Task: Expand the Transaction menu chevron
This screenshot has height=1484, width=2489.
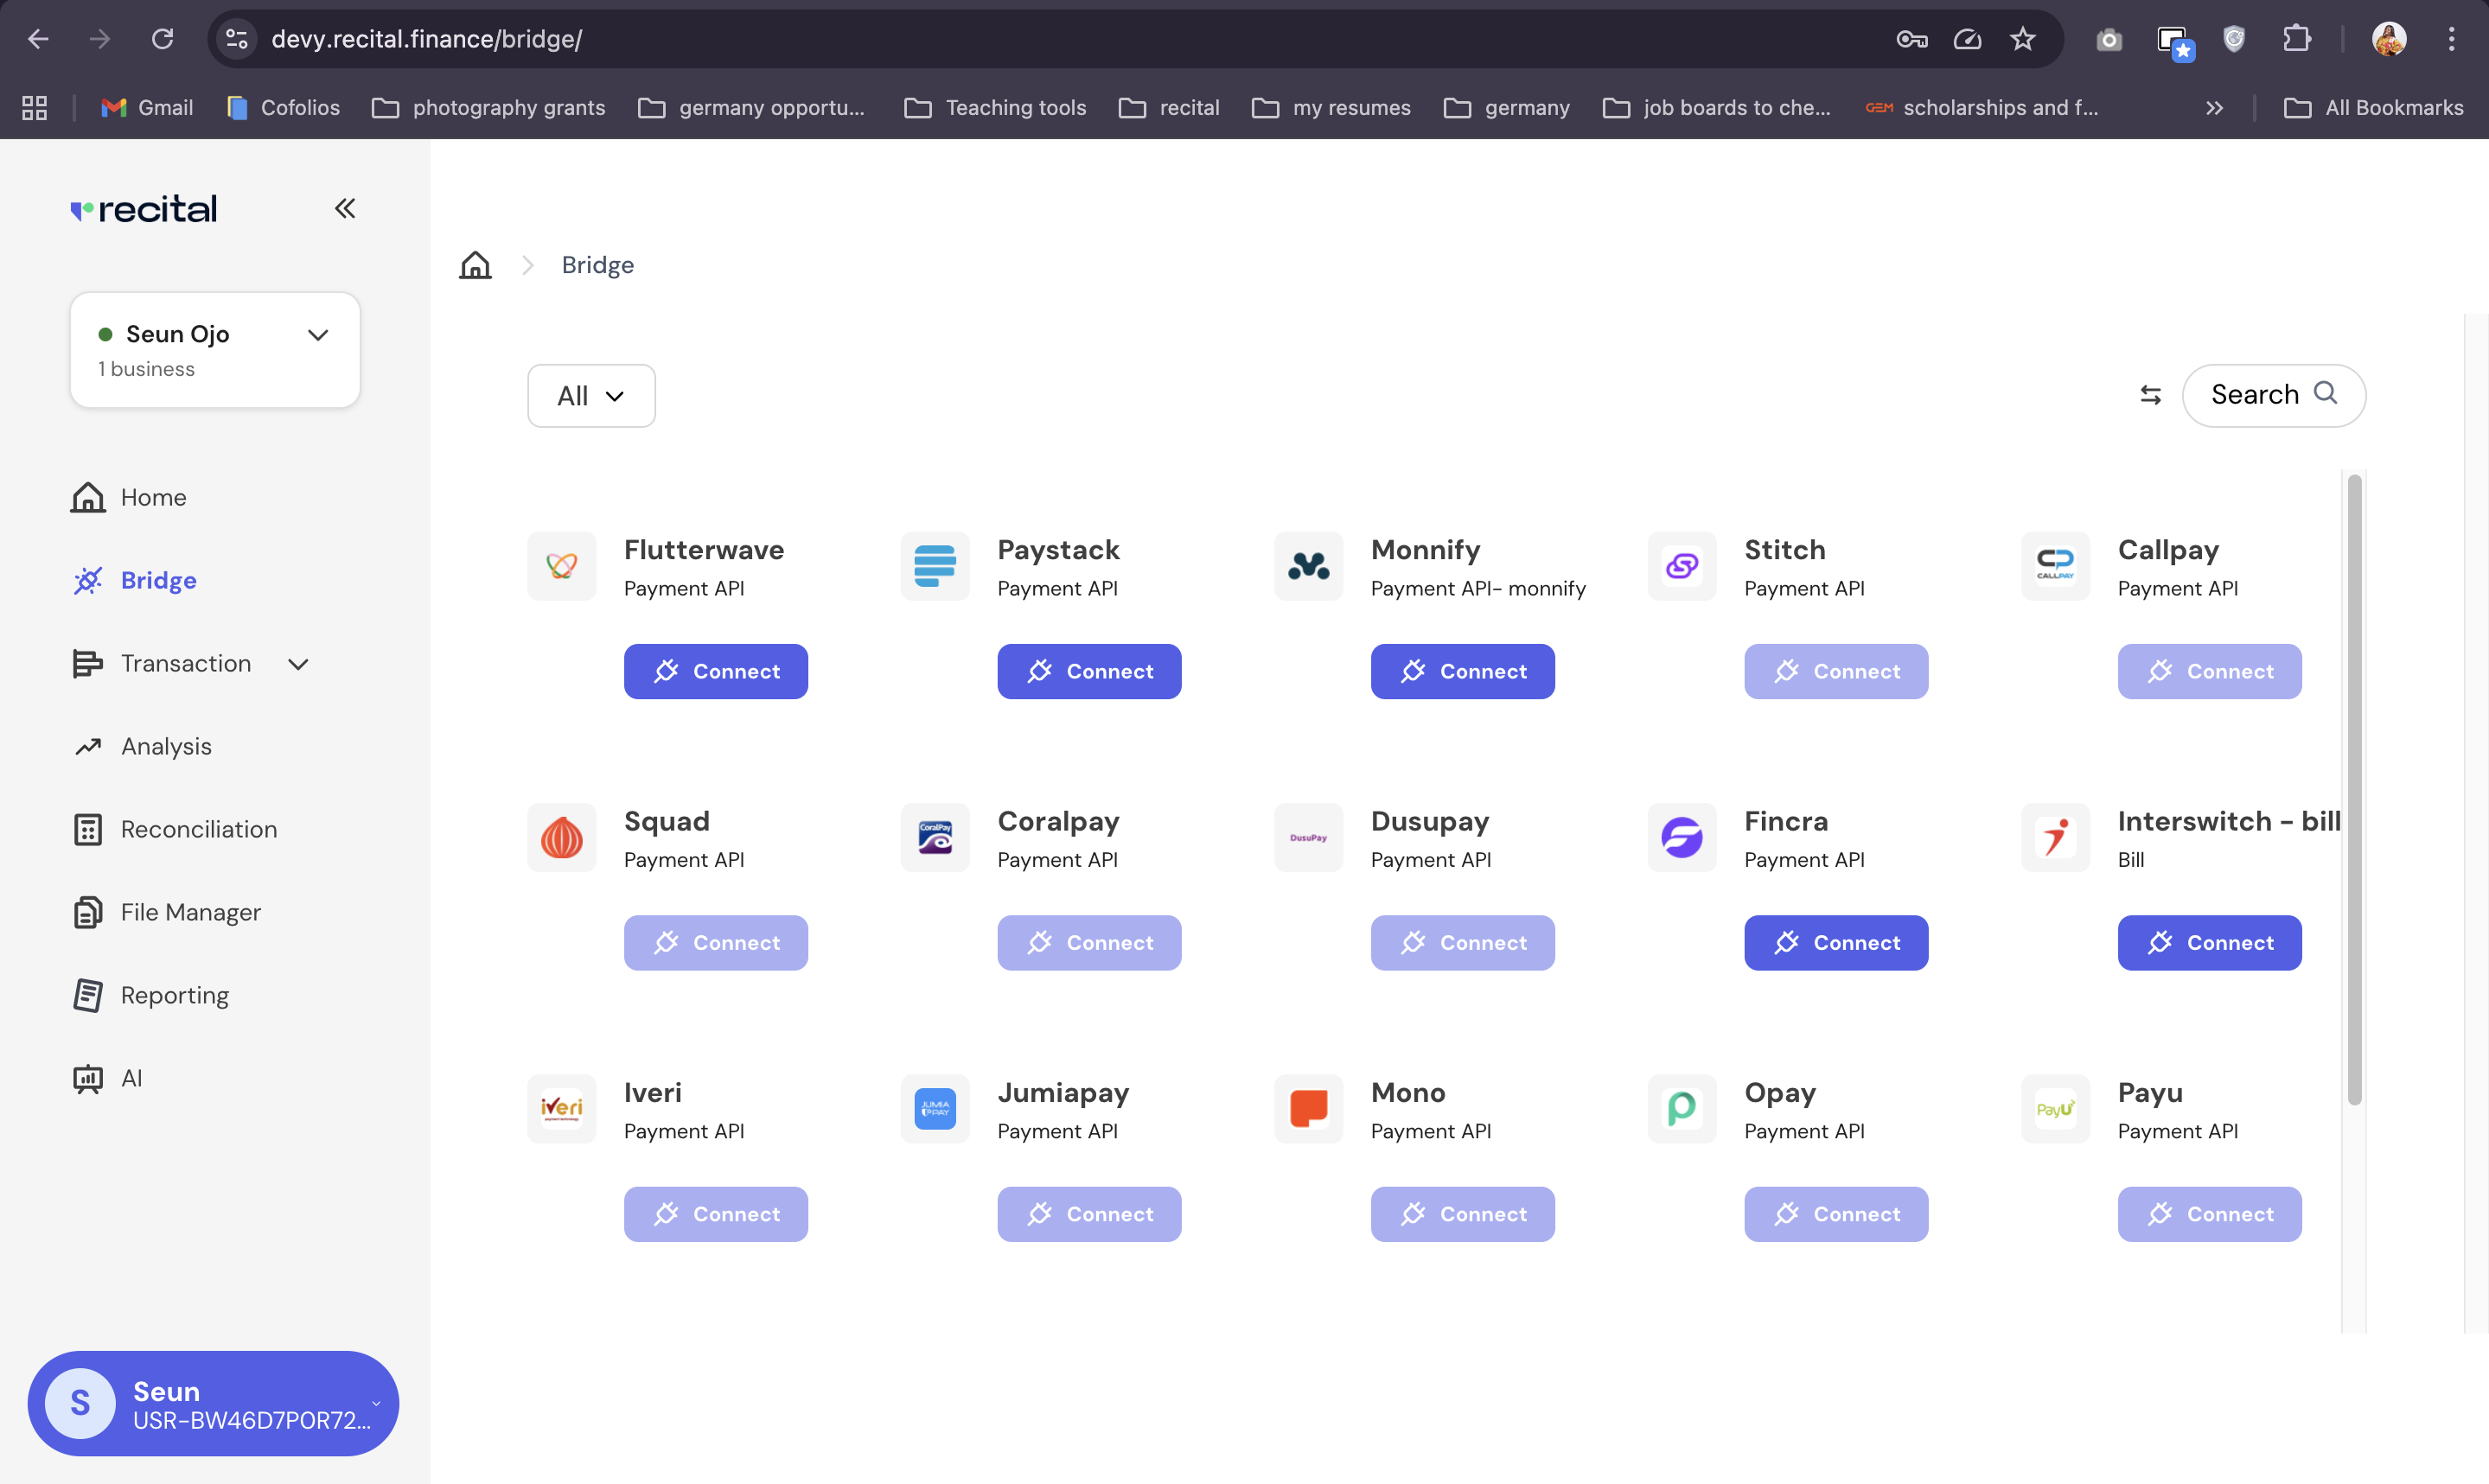Action: point(298,663)
